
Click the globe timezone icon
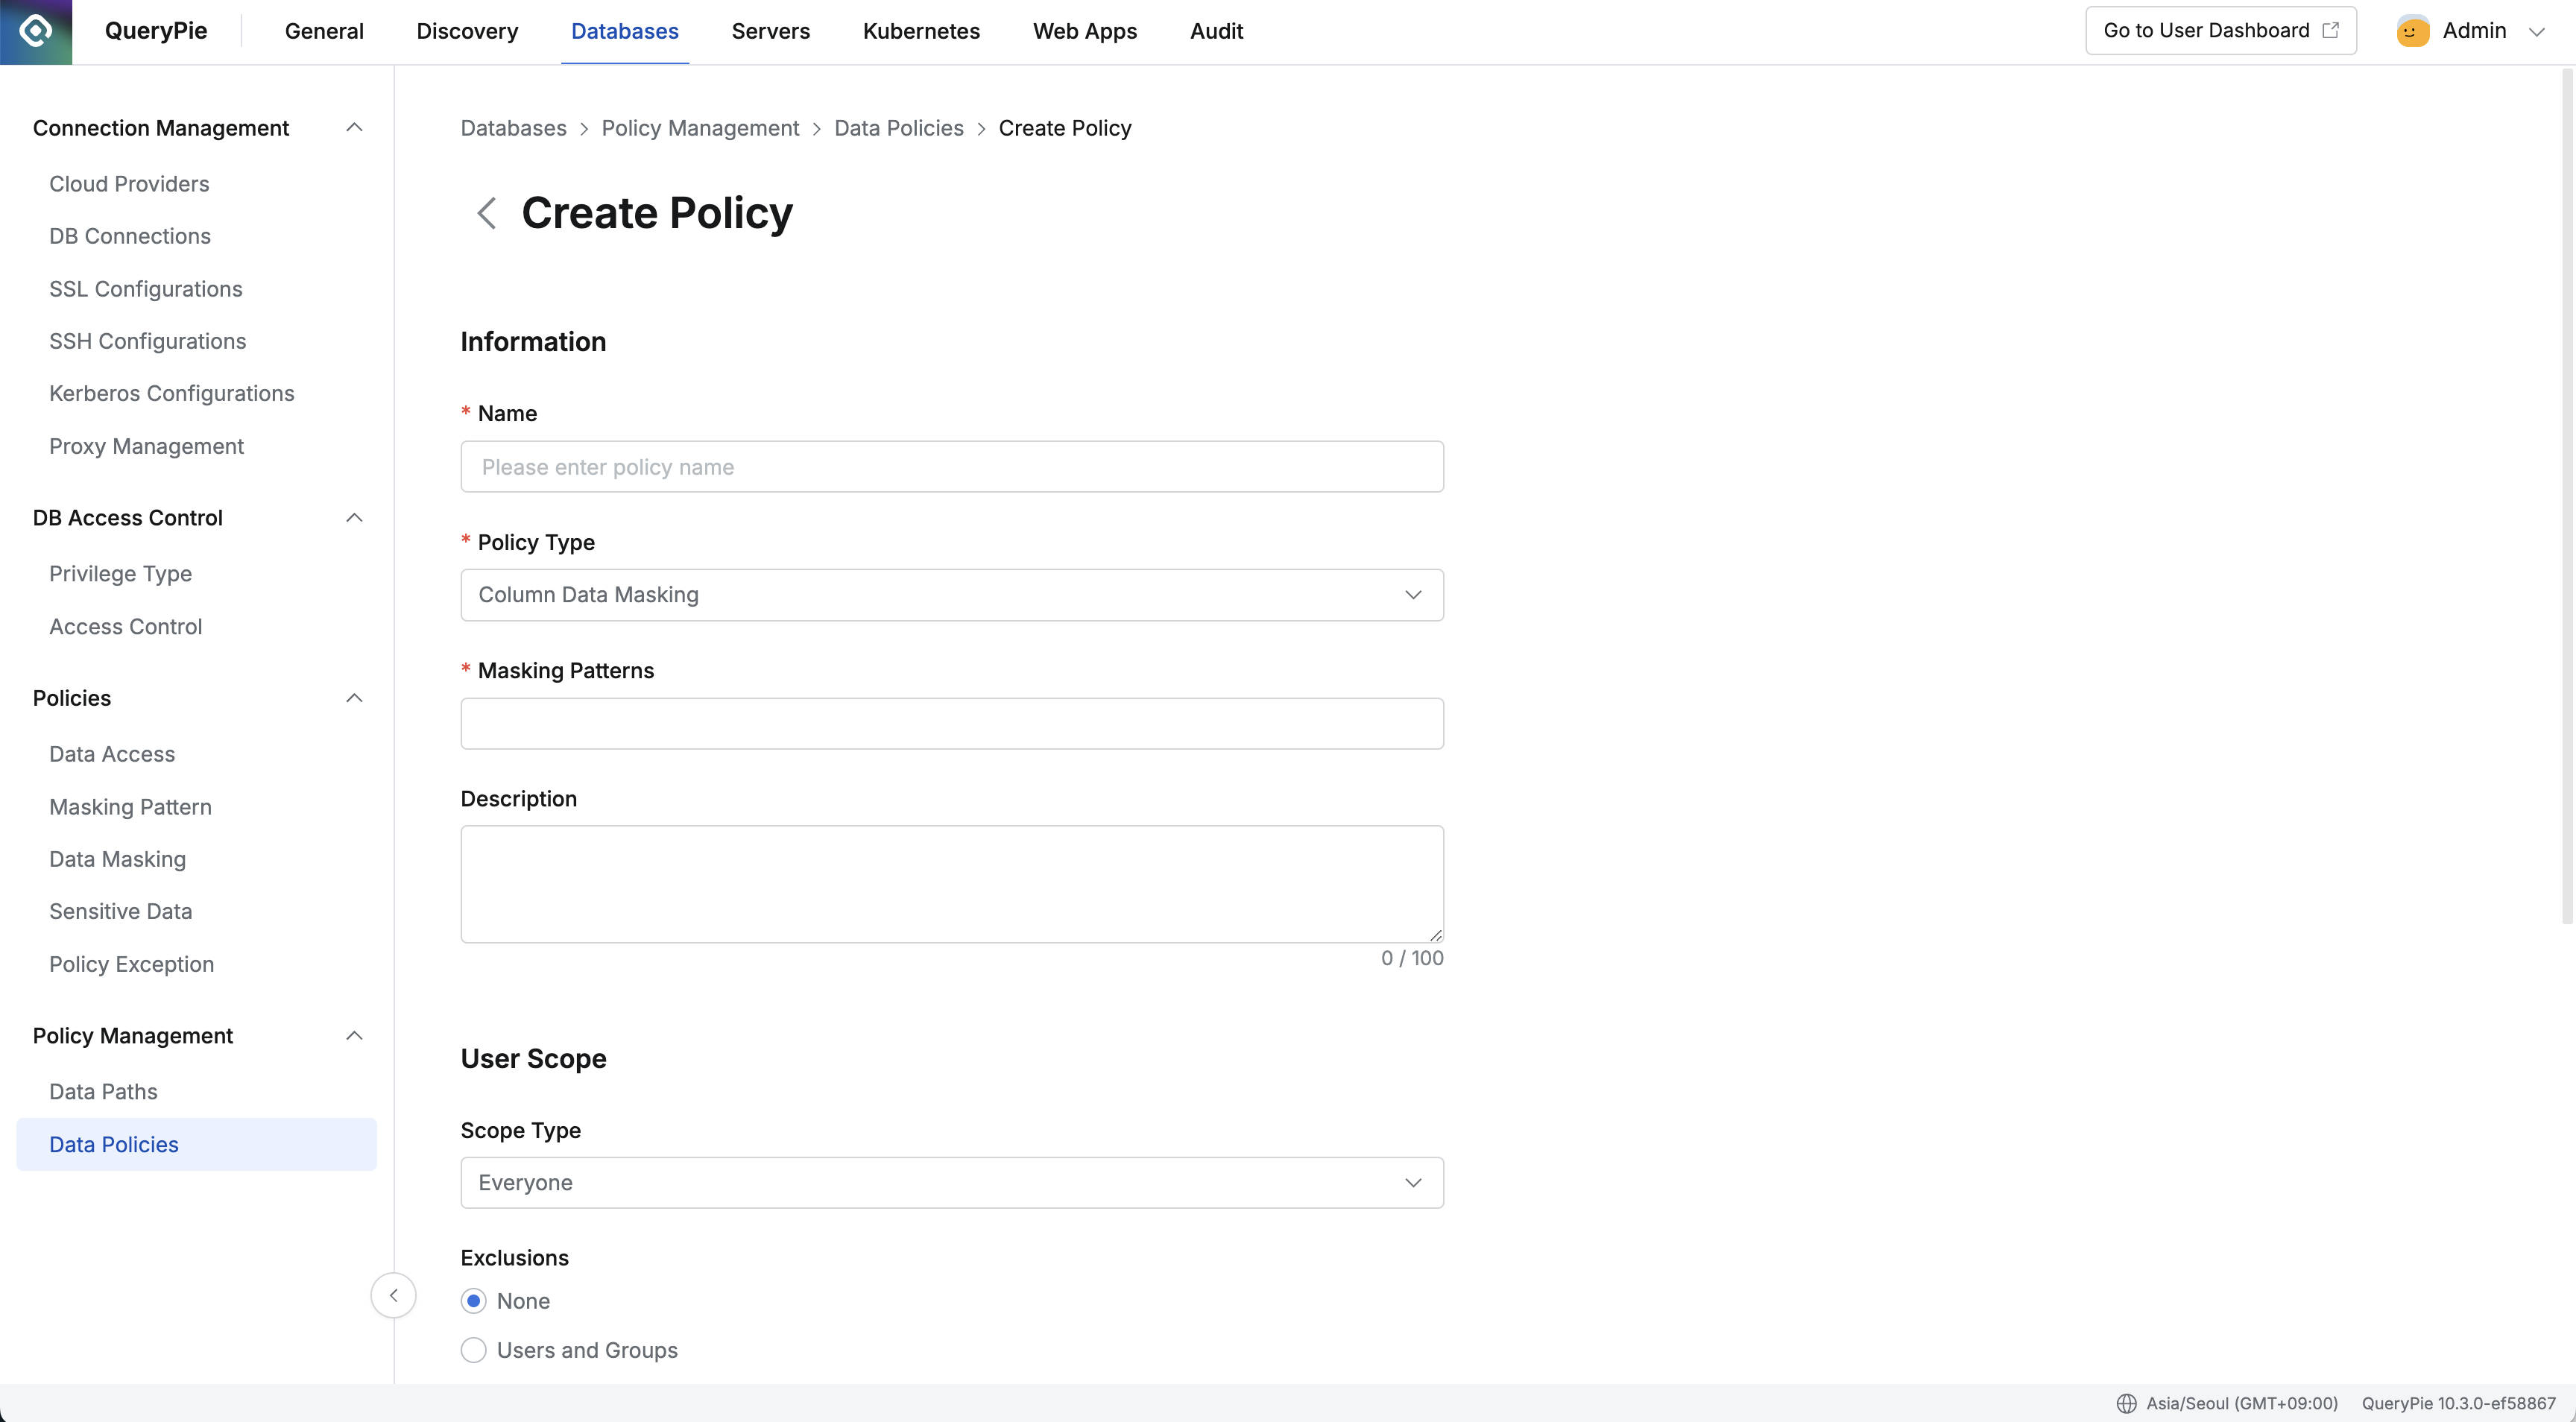pyautogui.click(x=2126, y=1403)
